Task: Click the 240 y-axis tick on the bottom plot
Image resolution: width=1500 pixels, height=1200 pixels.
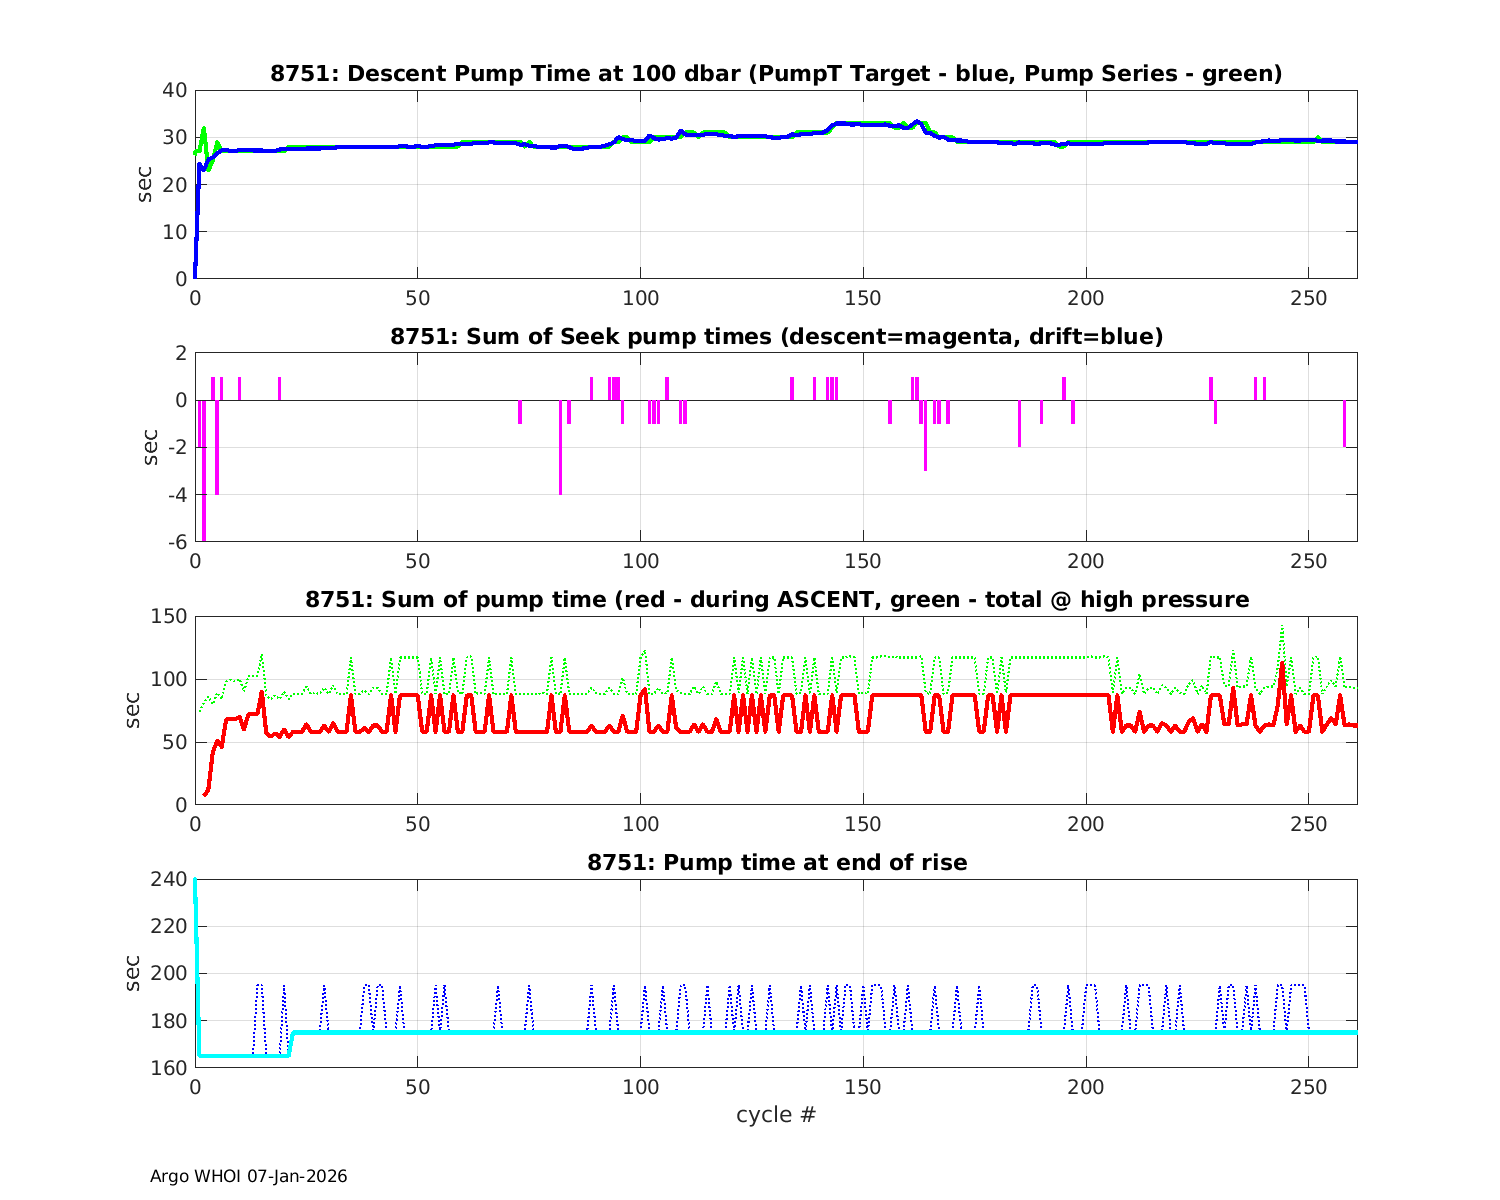Action: [168, 879]
